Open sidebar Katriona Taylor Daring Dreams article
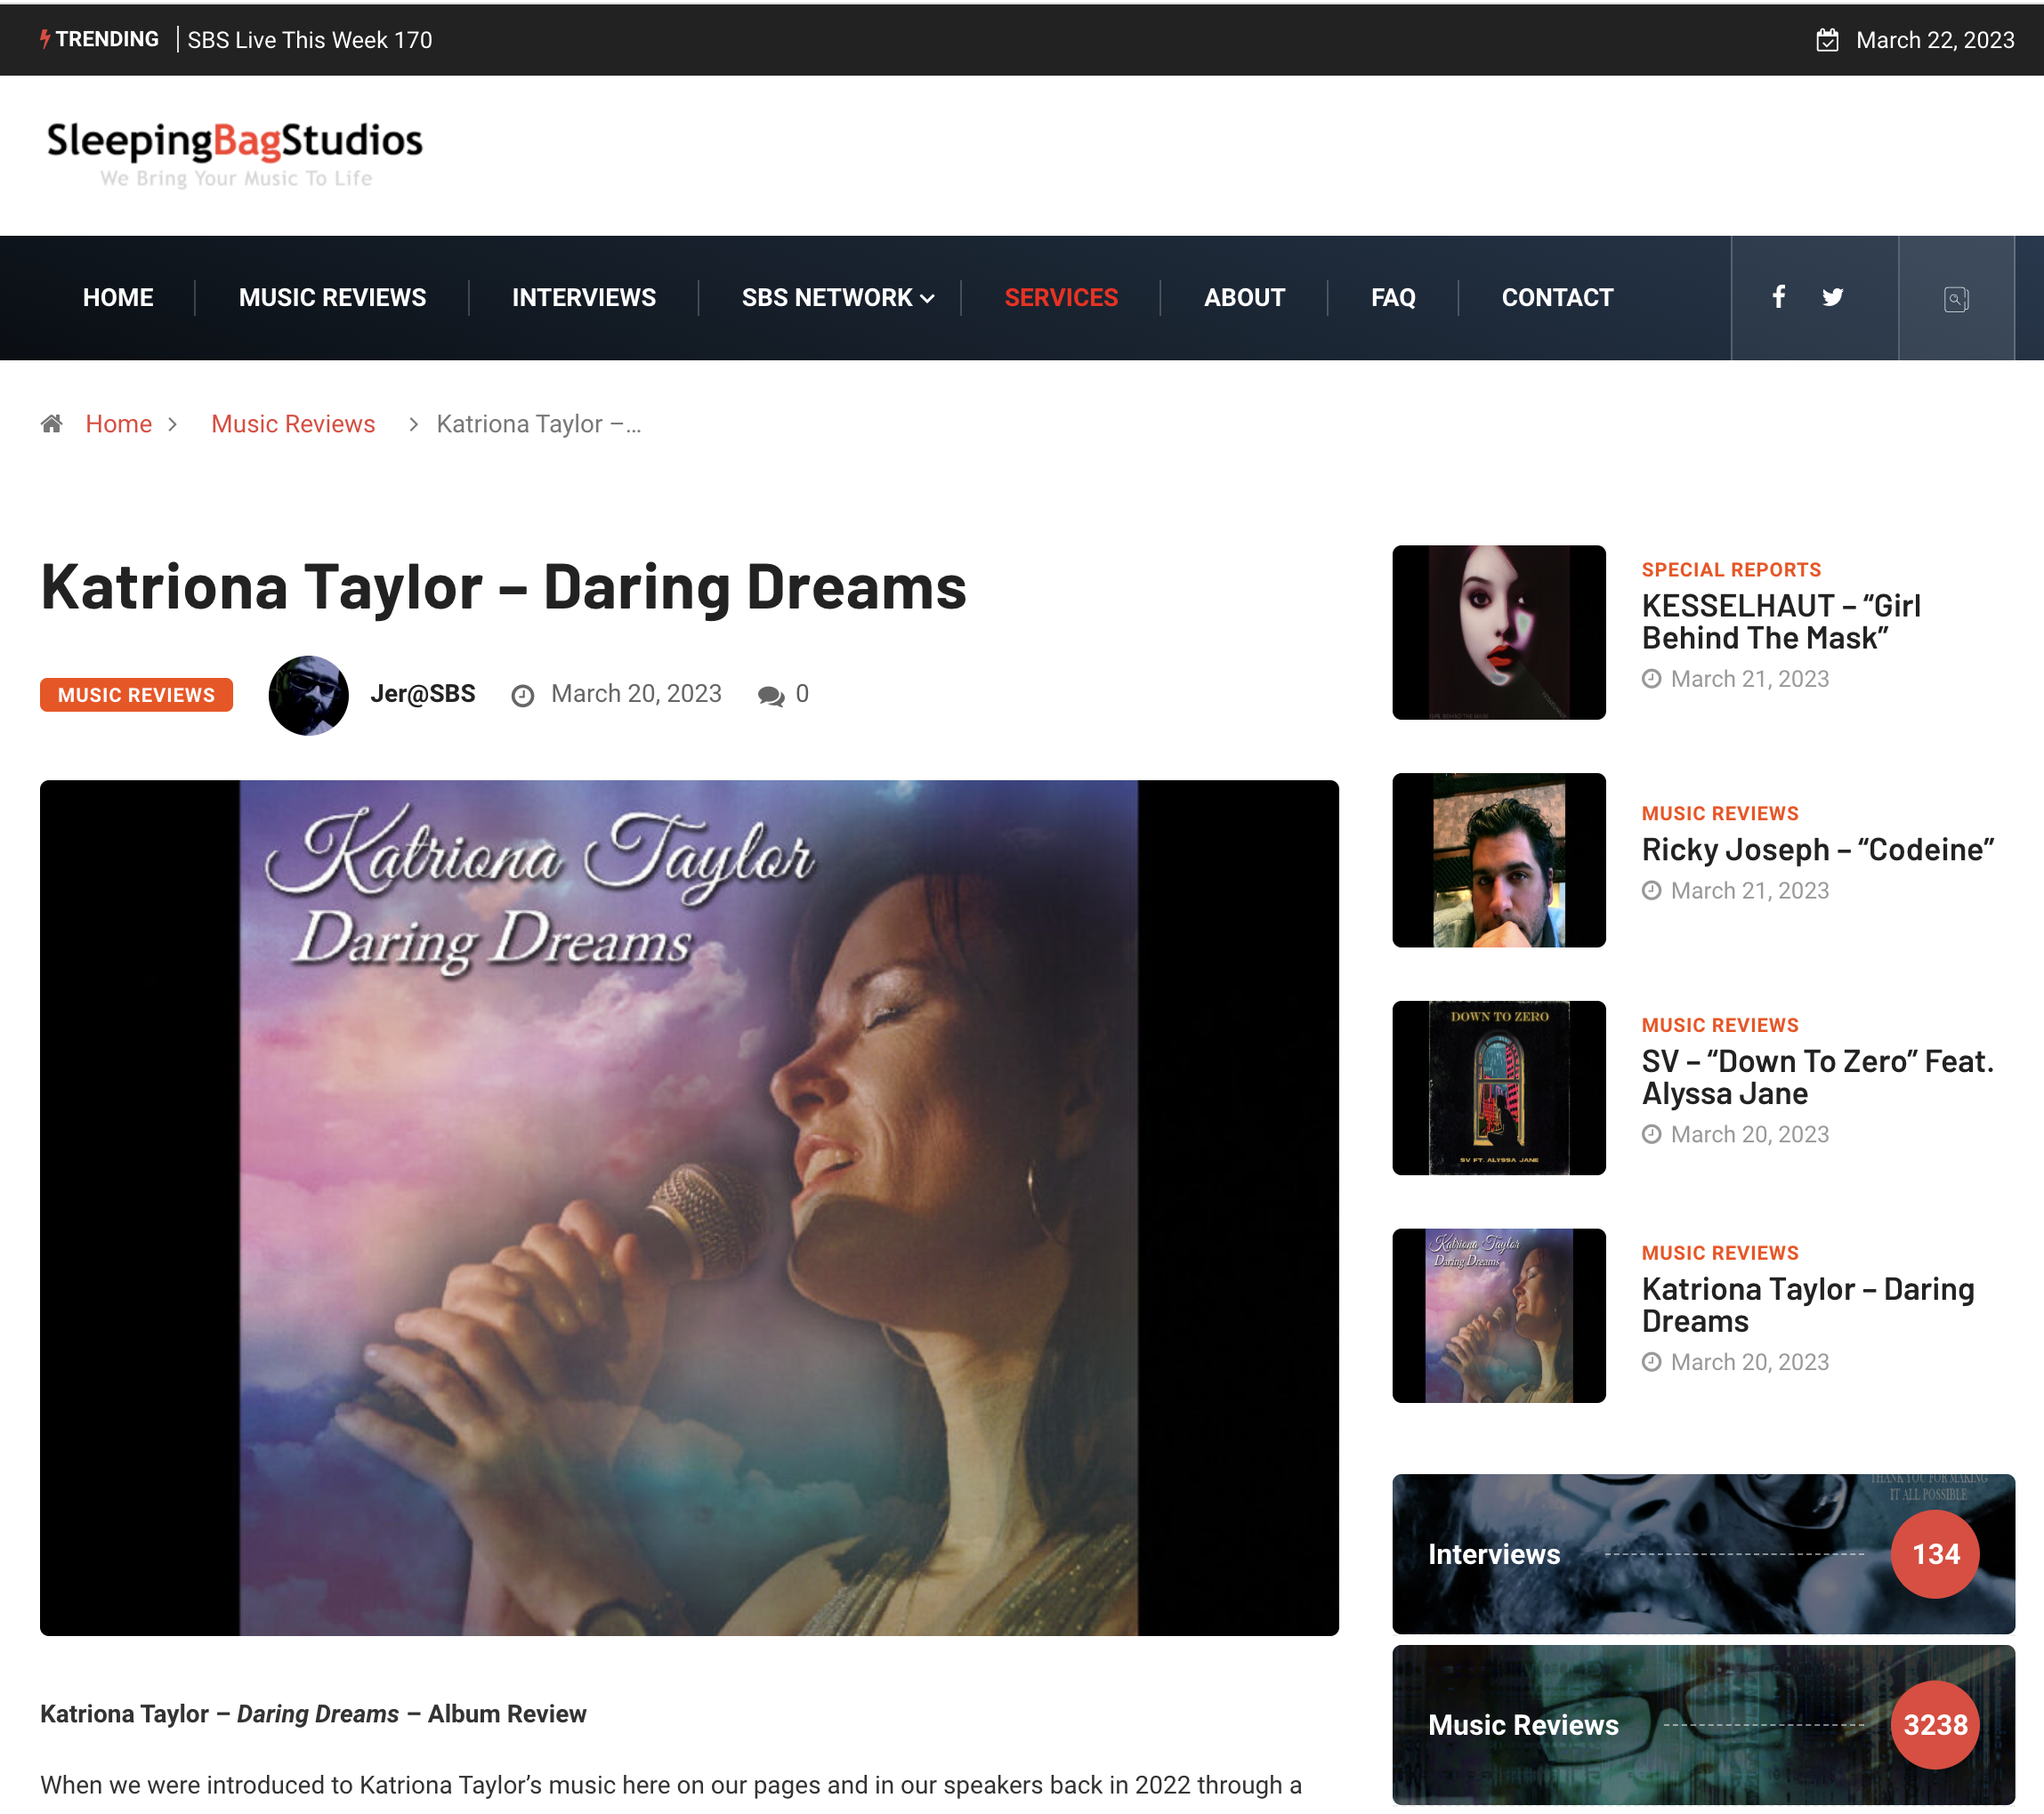 [1807, 1305]
